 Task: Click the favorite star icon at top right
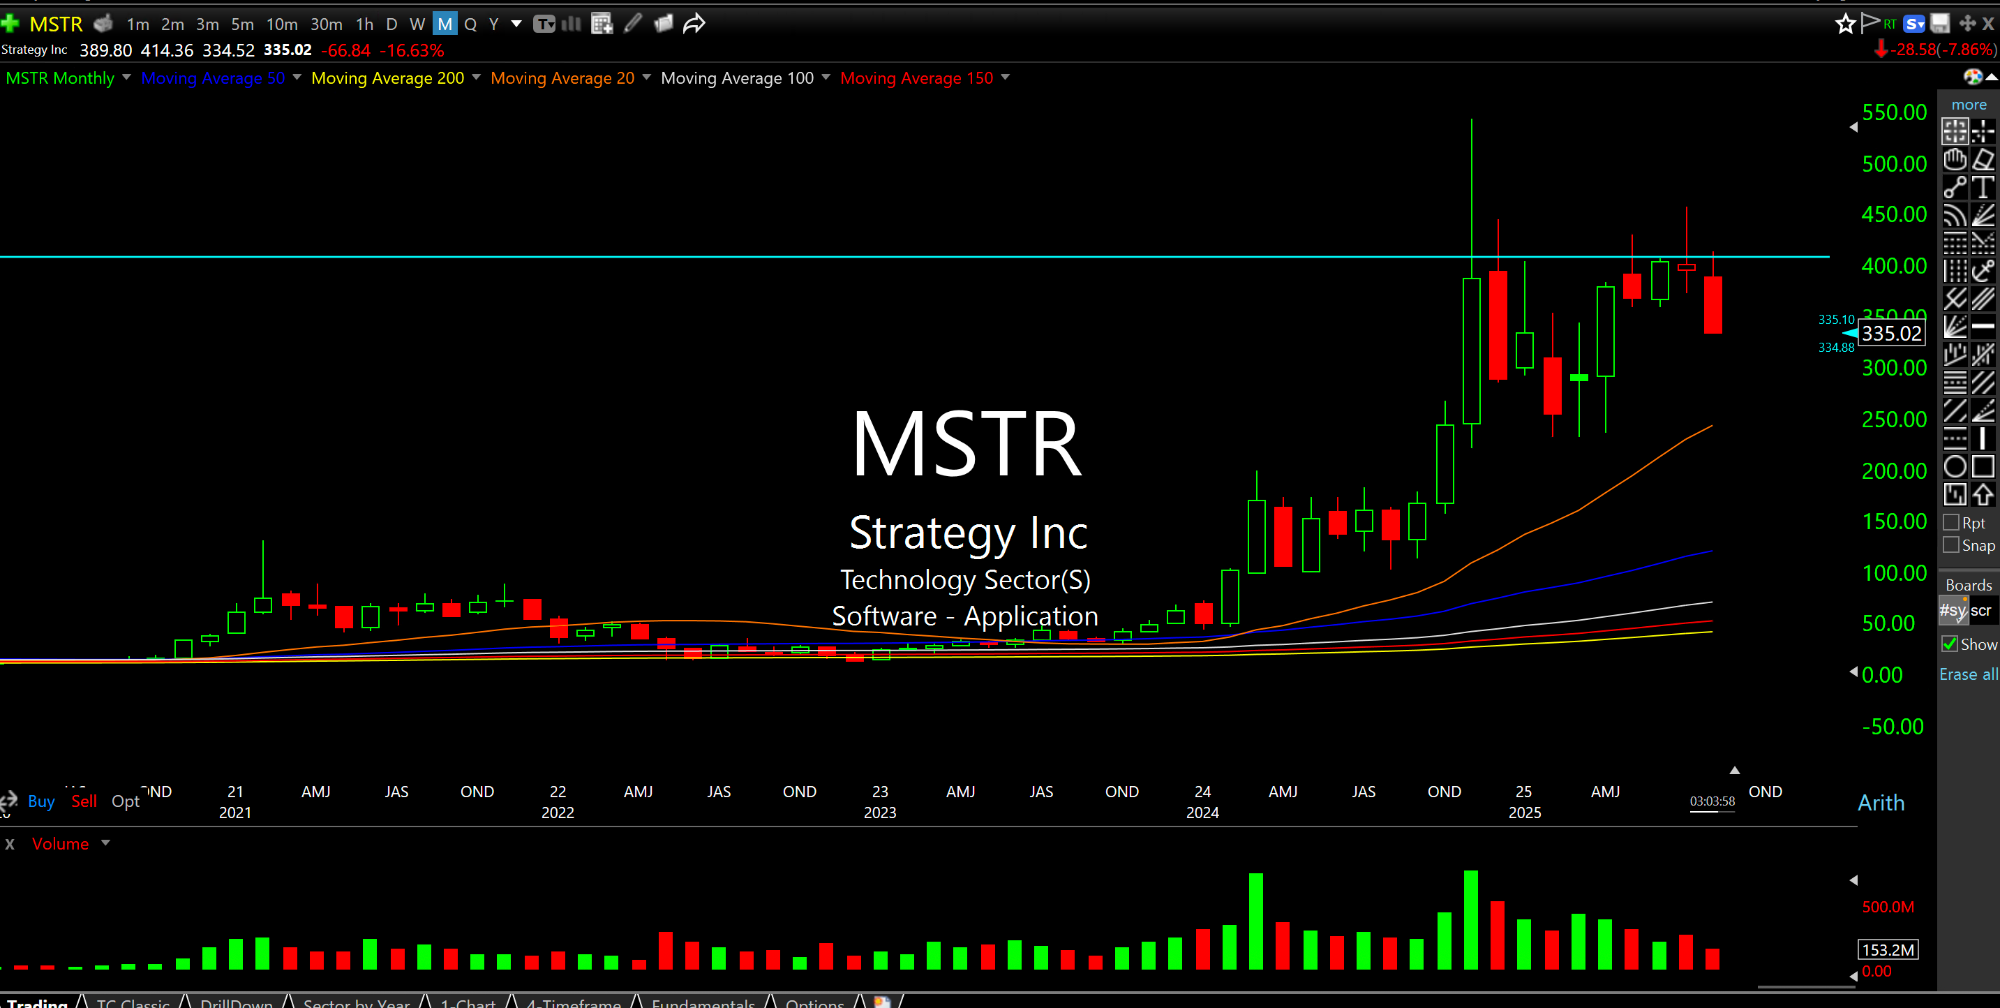pyautogui.click(x=1846, y=23)
